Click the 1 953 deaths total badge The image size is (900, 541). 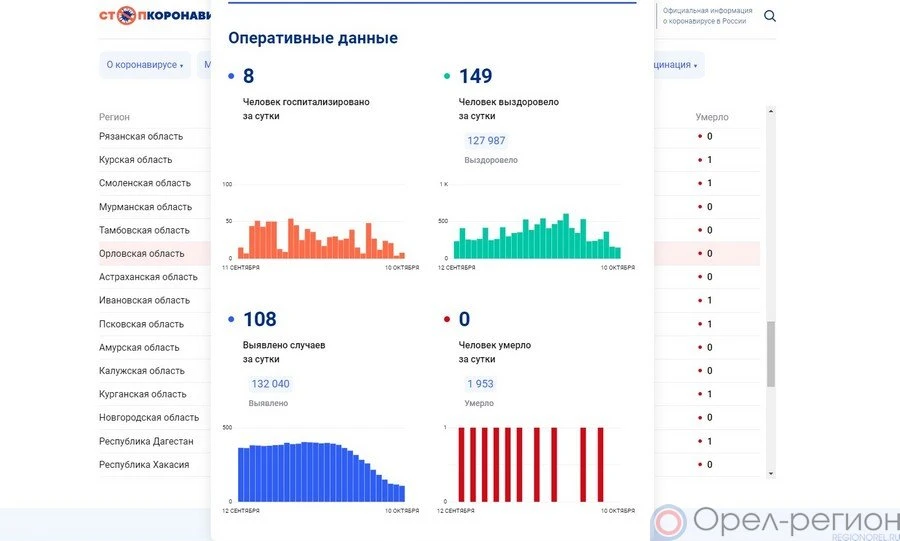coord(480,384)
